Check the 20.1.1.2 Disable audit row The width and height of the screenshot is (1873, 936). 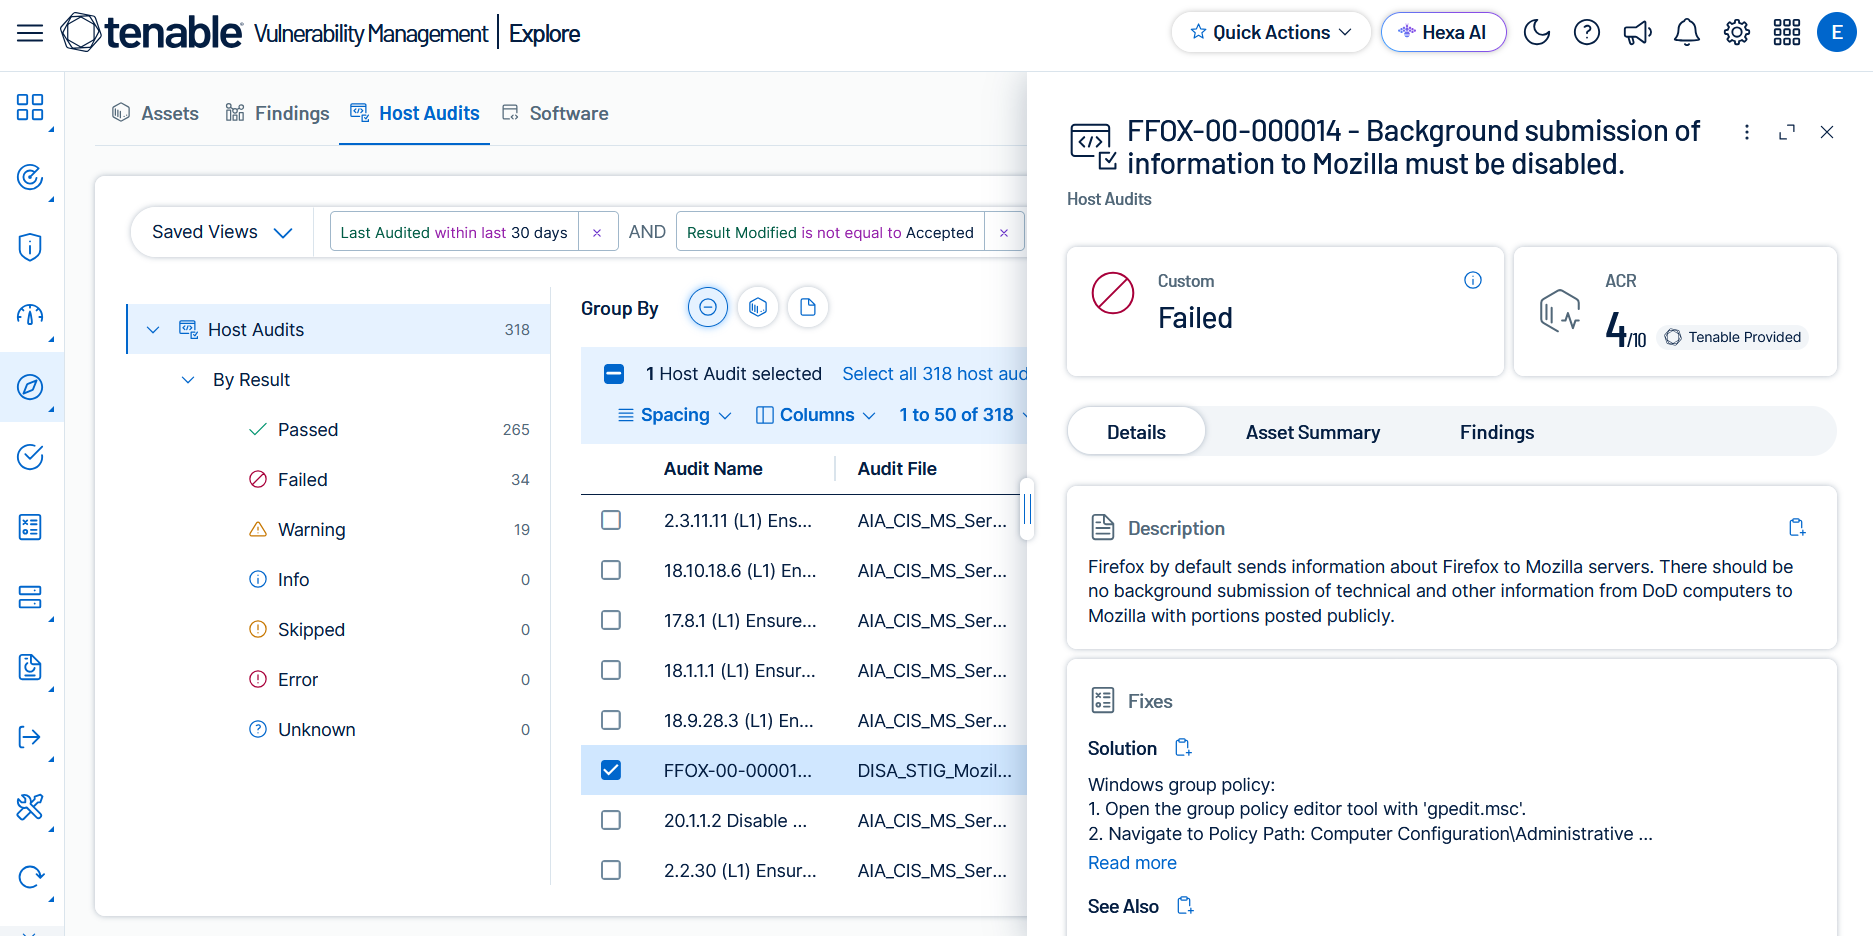pos(611,820)
